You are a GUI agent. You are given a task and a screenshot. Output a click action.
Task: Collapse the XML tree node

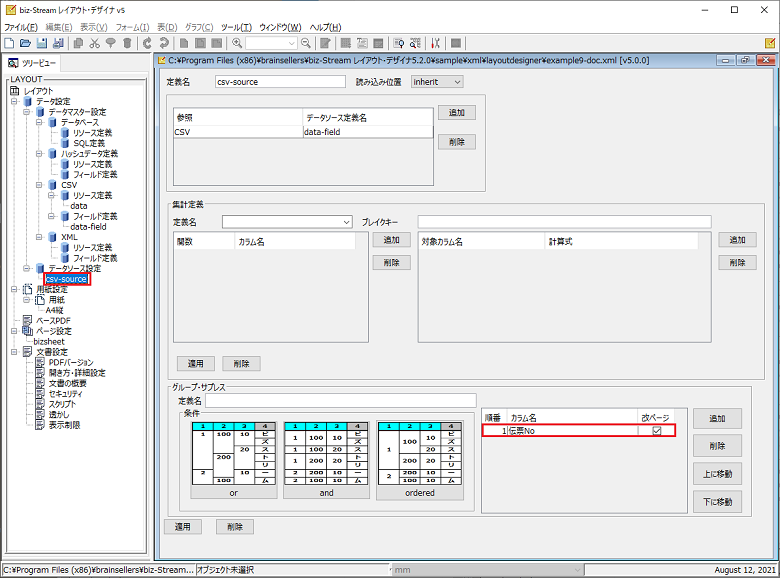[x=40, y=237]
